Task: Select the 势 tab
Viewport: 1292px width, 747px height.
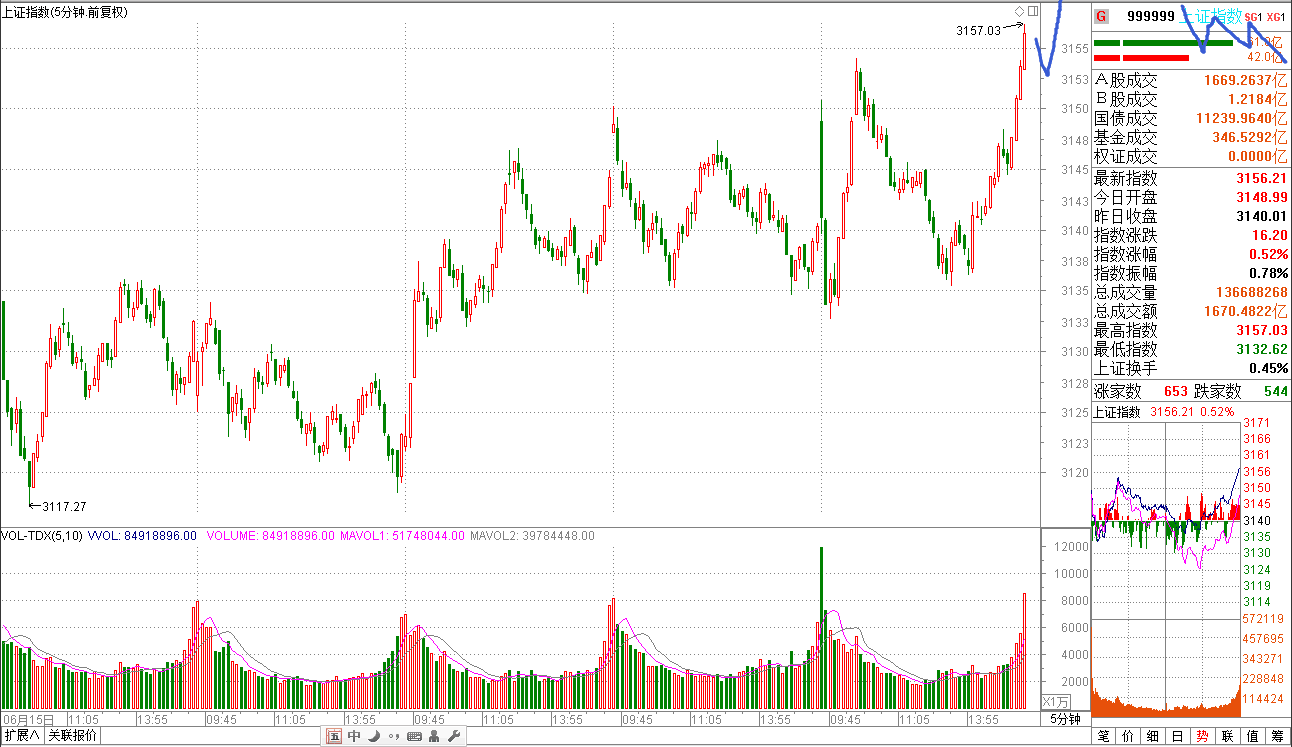Action: point(1203,737)
